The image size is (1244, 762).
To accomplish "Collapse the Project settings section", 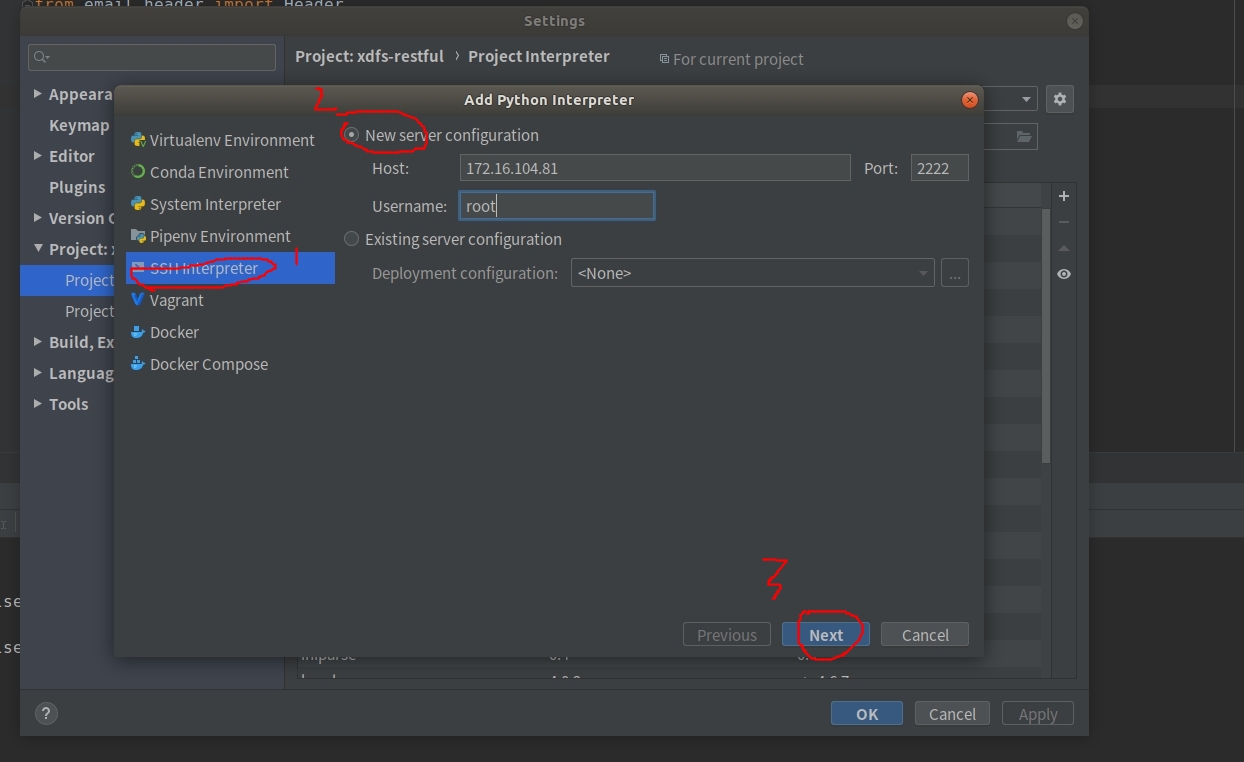I will coord(38,248).
